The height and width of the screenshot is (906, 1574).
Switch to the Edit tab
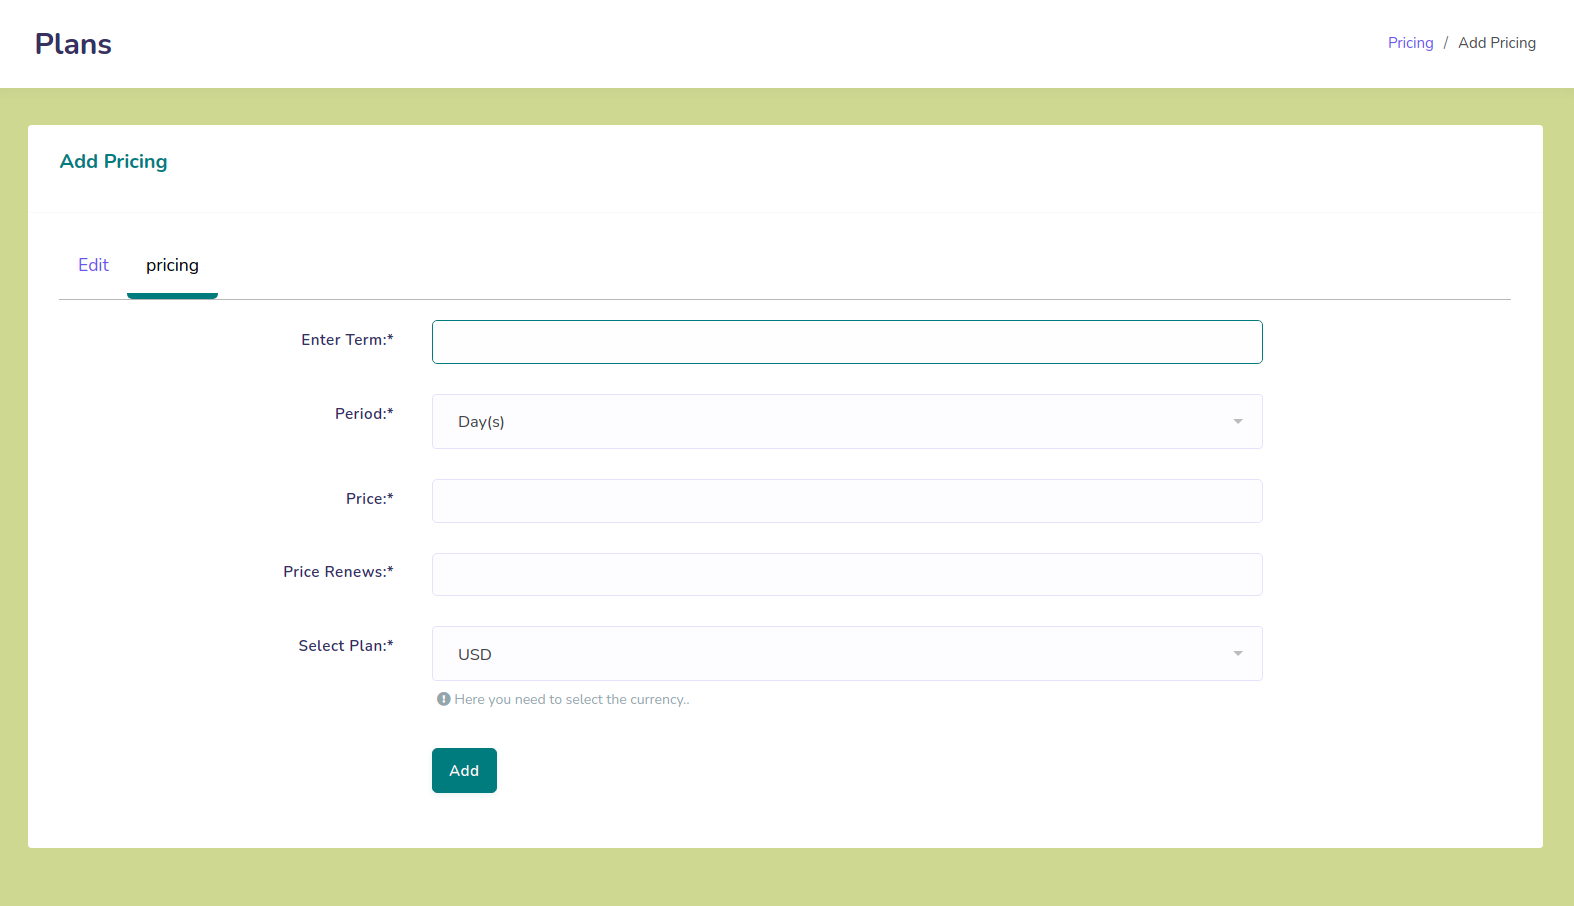click(x=93, y=265)
